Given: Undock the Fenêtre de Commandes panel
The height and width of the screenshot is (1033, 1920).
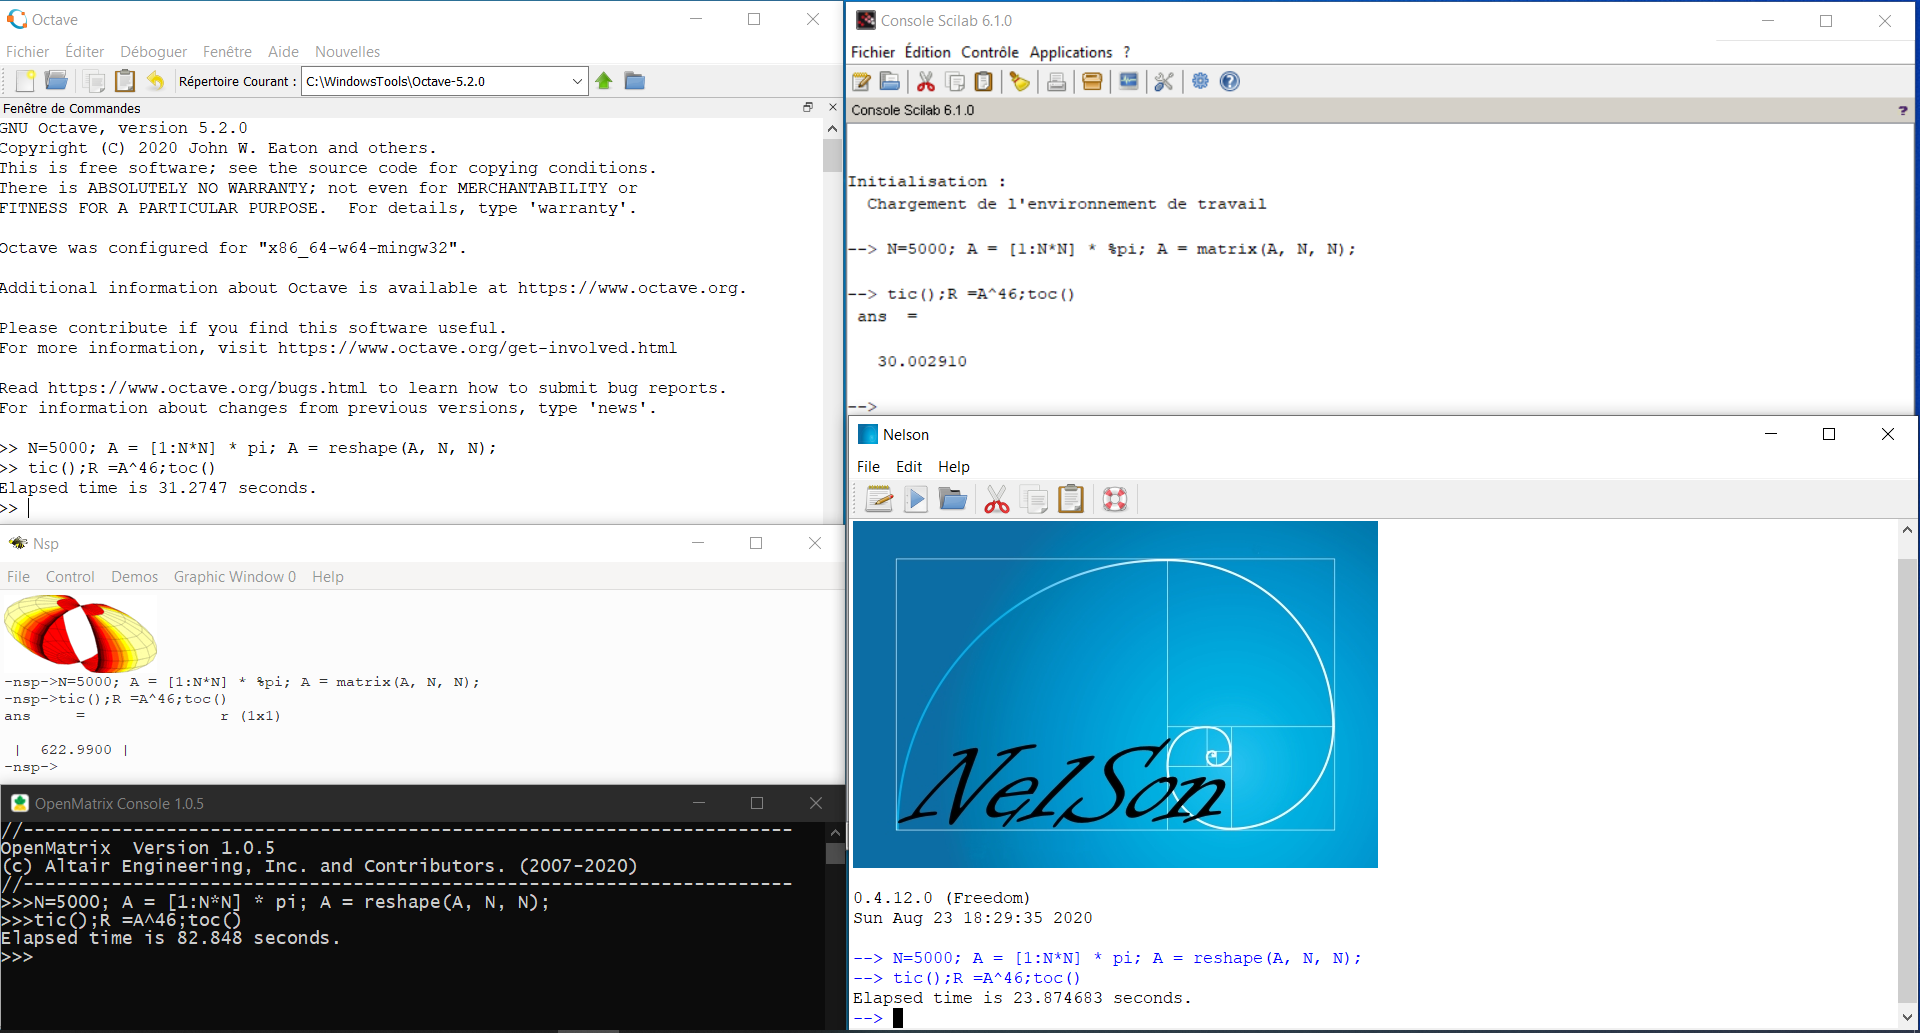Looking at the screenshot, I should [808, 107].
